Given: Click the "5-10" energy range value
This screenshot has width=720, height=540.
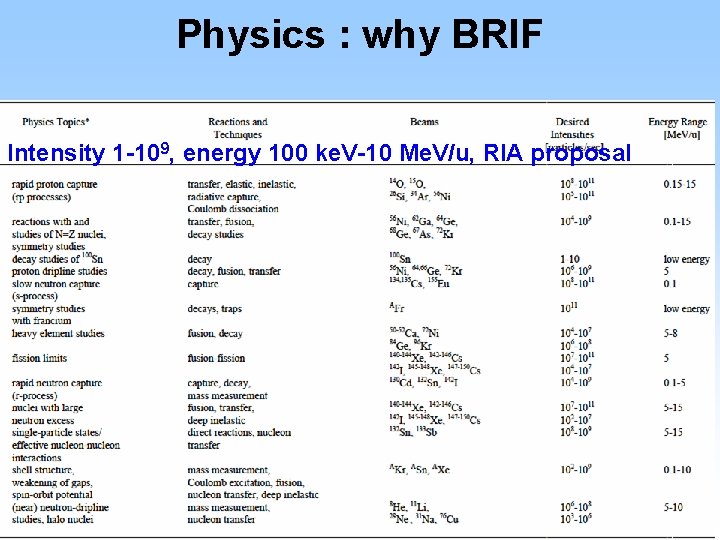Looking at the screenshot, I should (673, 507).
